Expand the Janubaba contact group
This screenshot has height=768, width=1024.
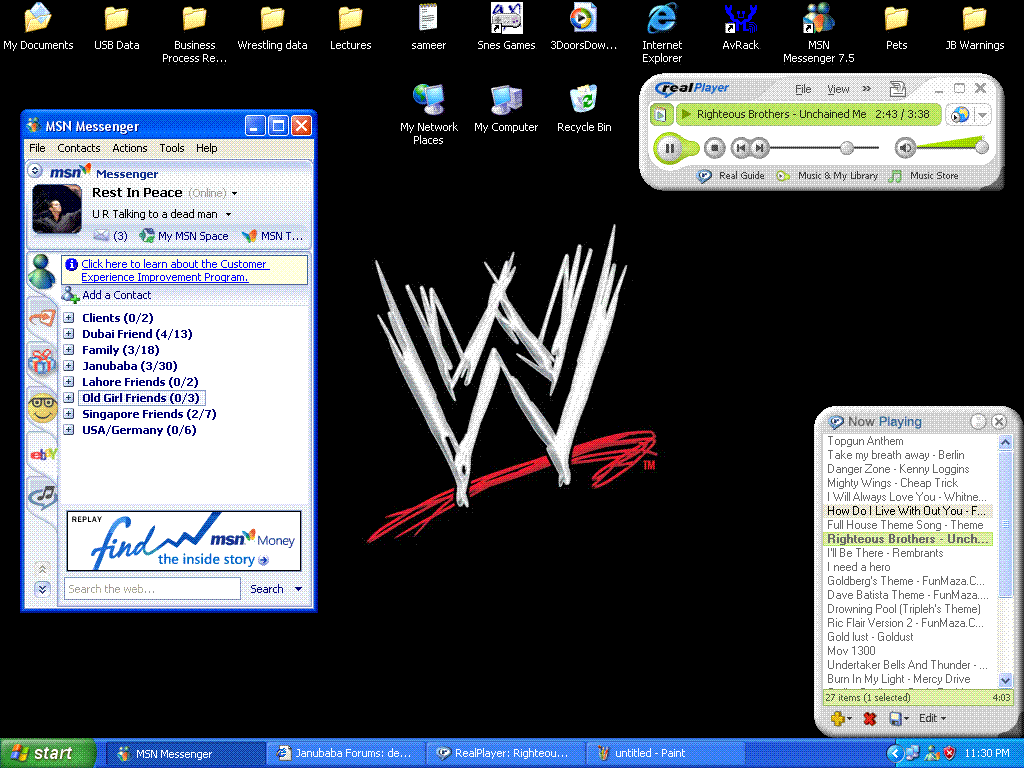coord(69,366)
